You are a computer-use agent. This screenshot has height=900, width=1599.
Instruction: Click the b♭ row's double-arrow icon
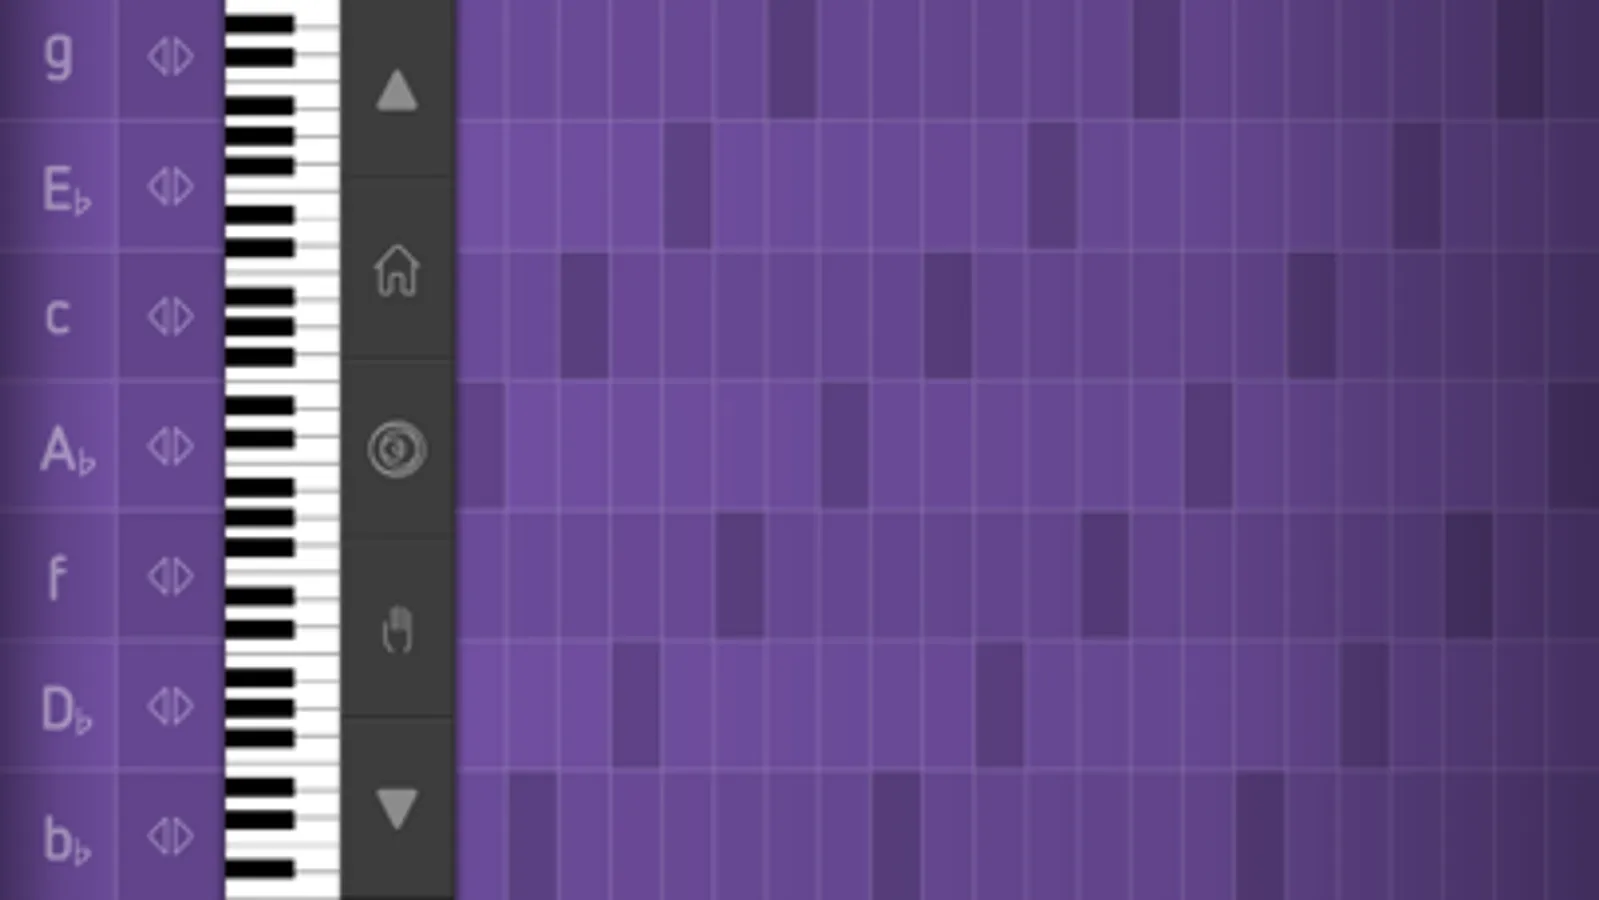(x=170, y=836)
